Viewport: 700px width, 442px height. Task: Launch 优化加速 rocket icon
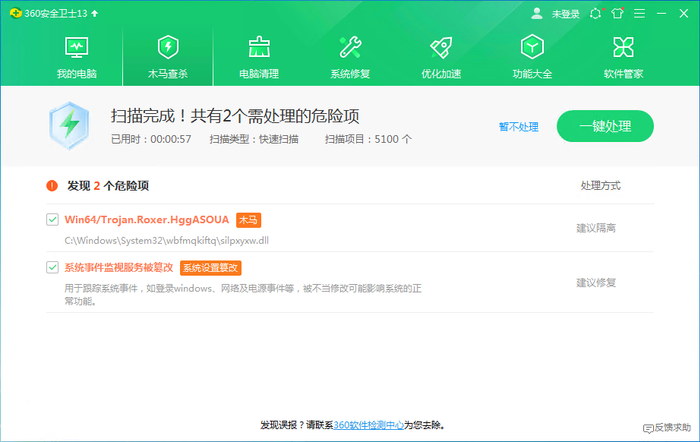coord(441,47)
